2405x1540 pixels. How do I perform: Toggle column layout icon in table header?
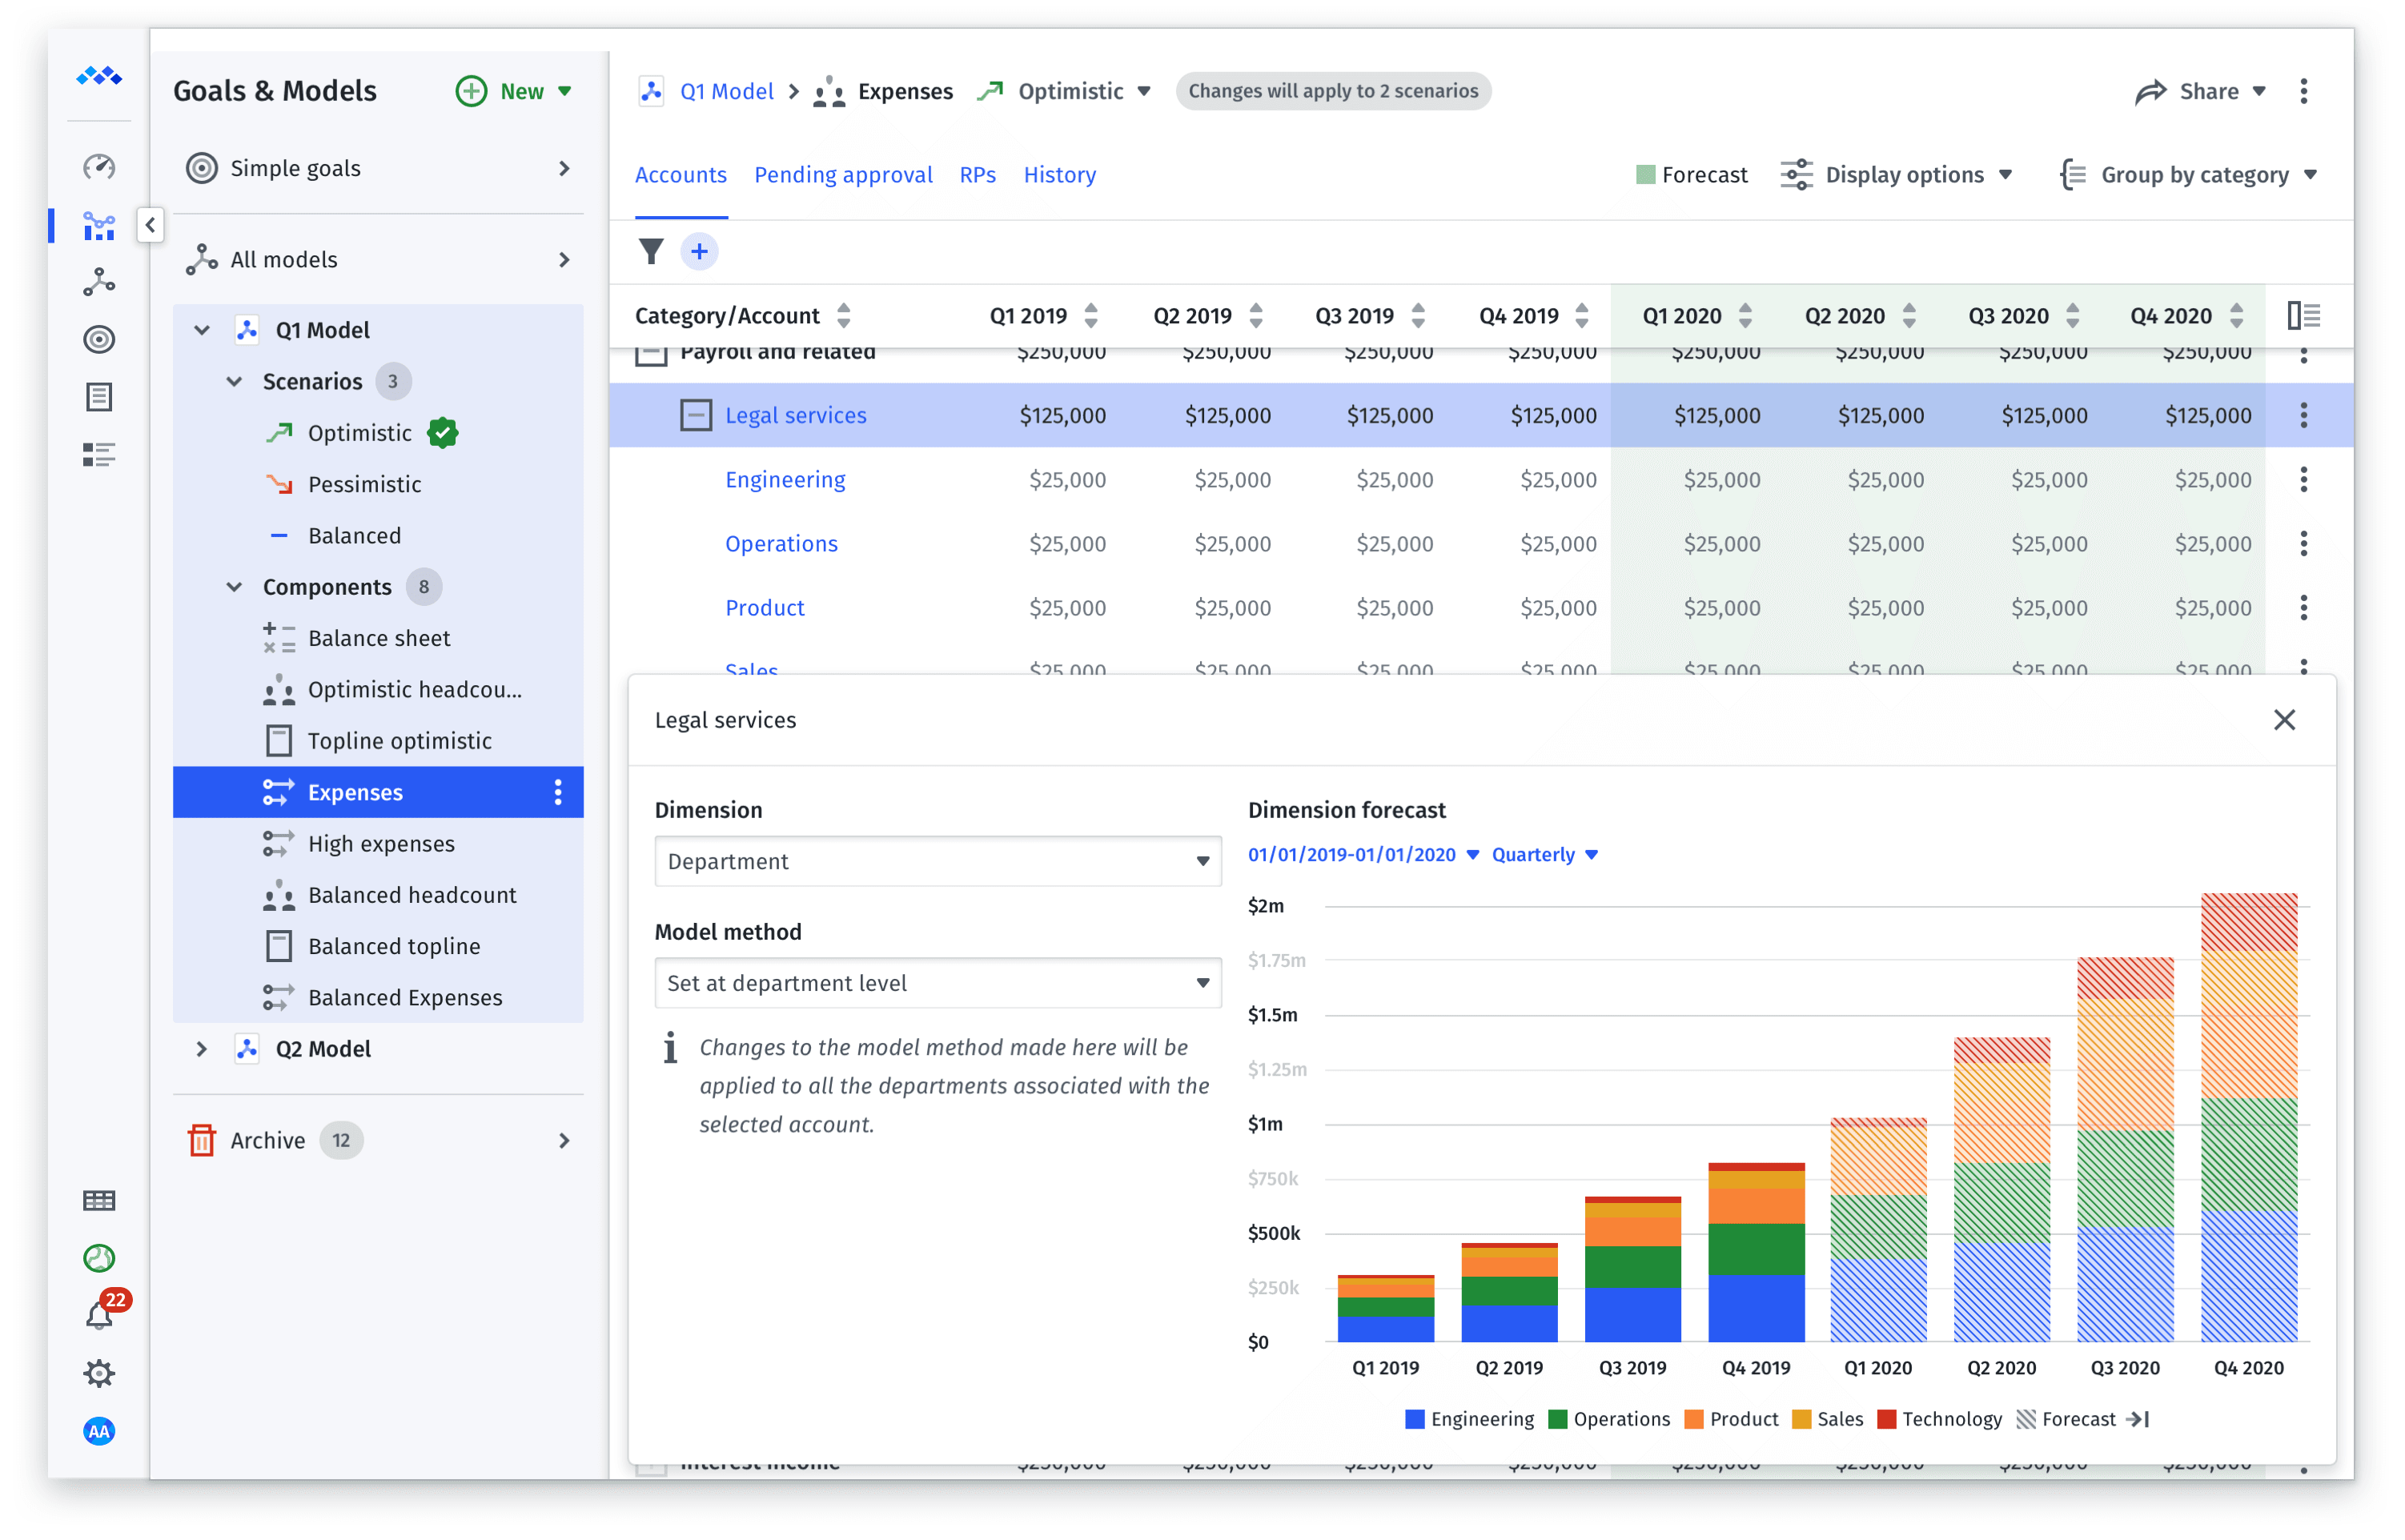pos(2303,316)
